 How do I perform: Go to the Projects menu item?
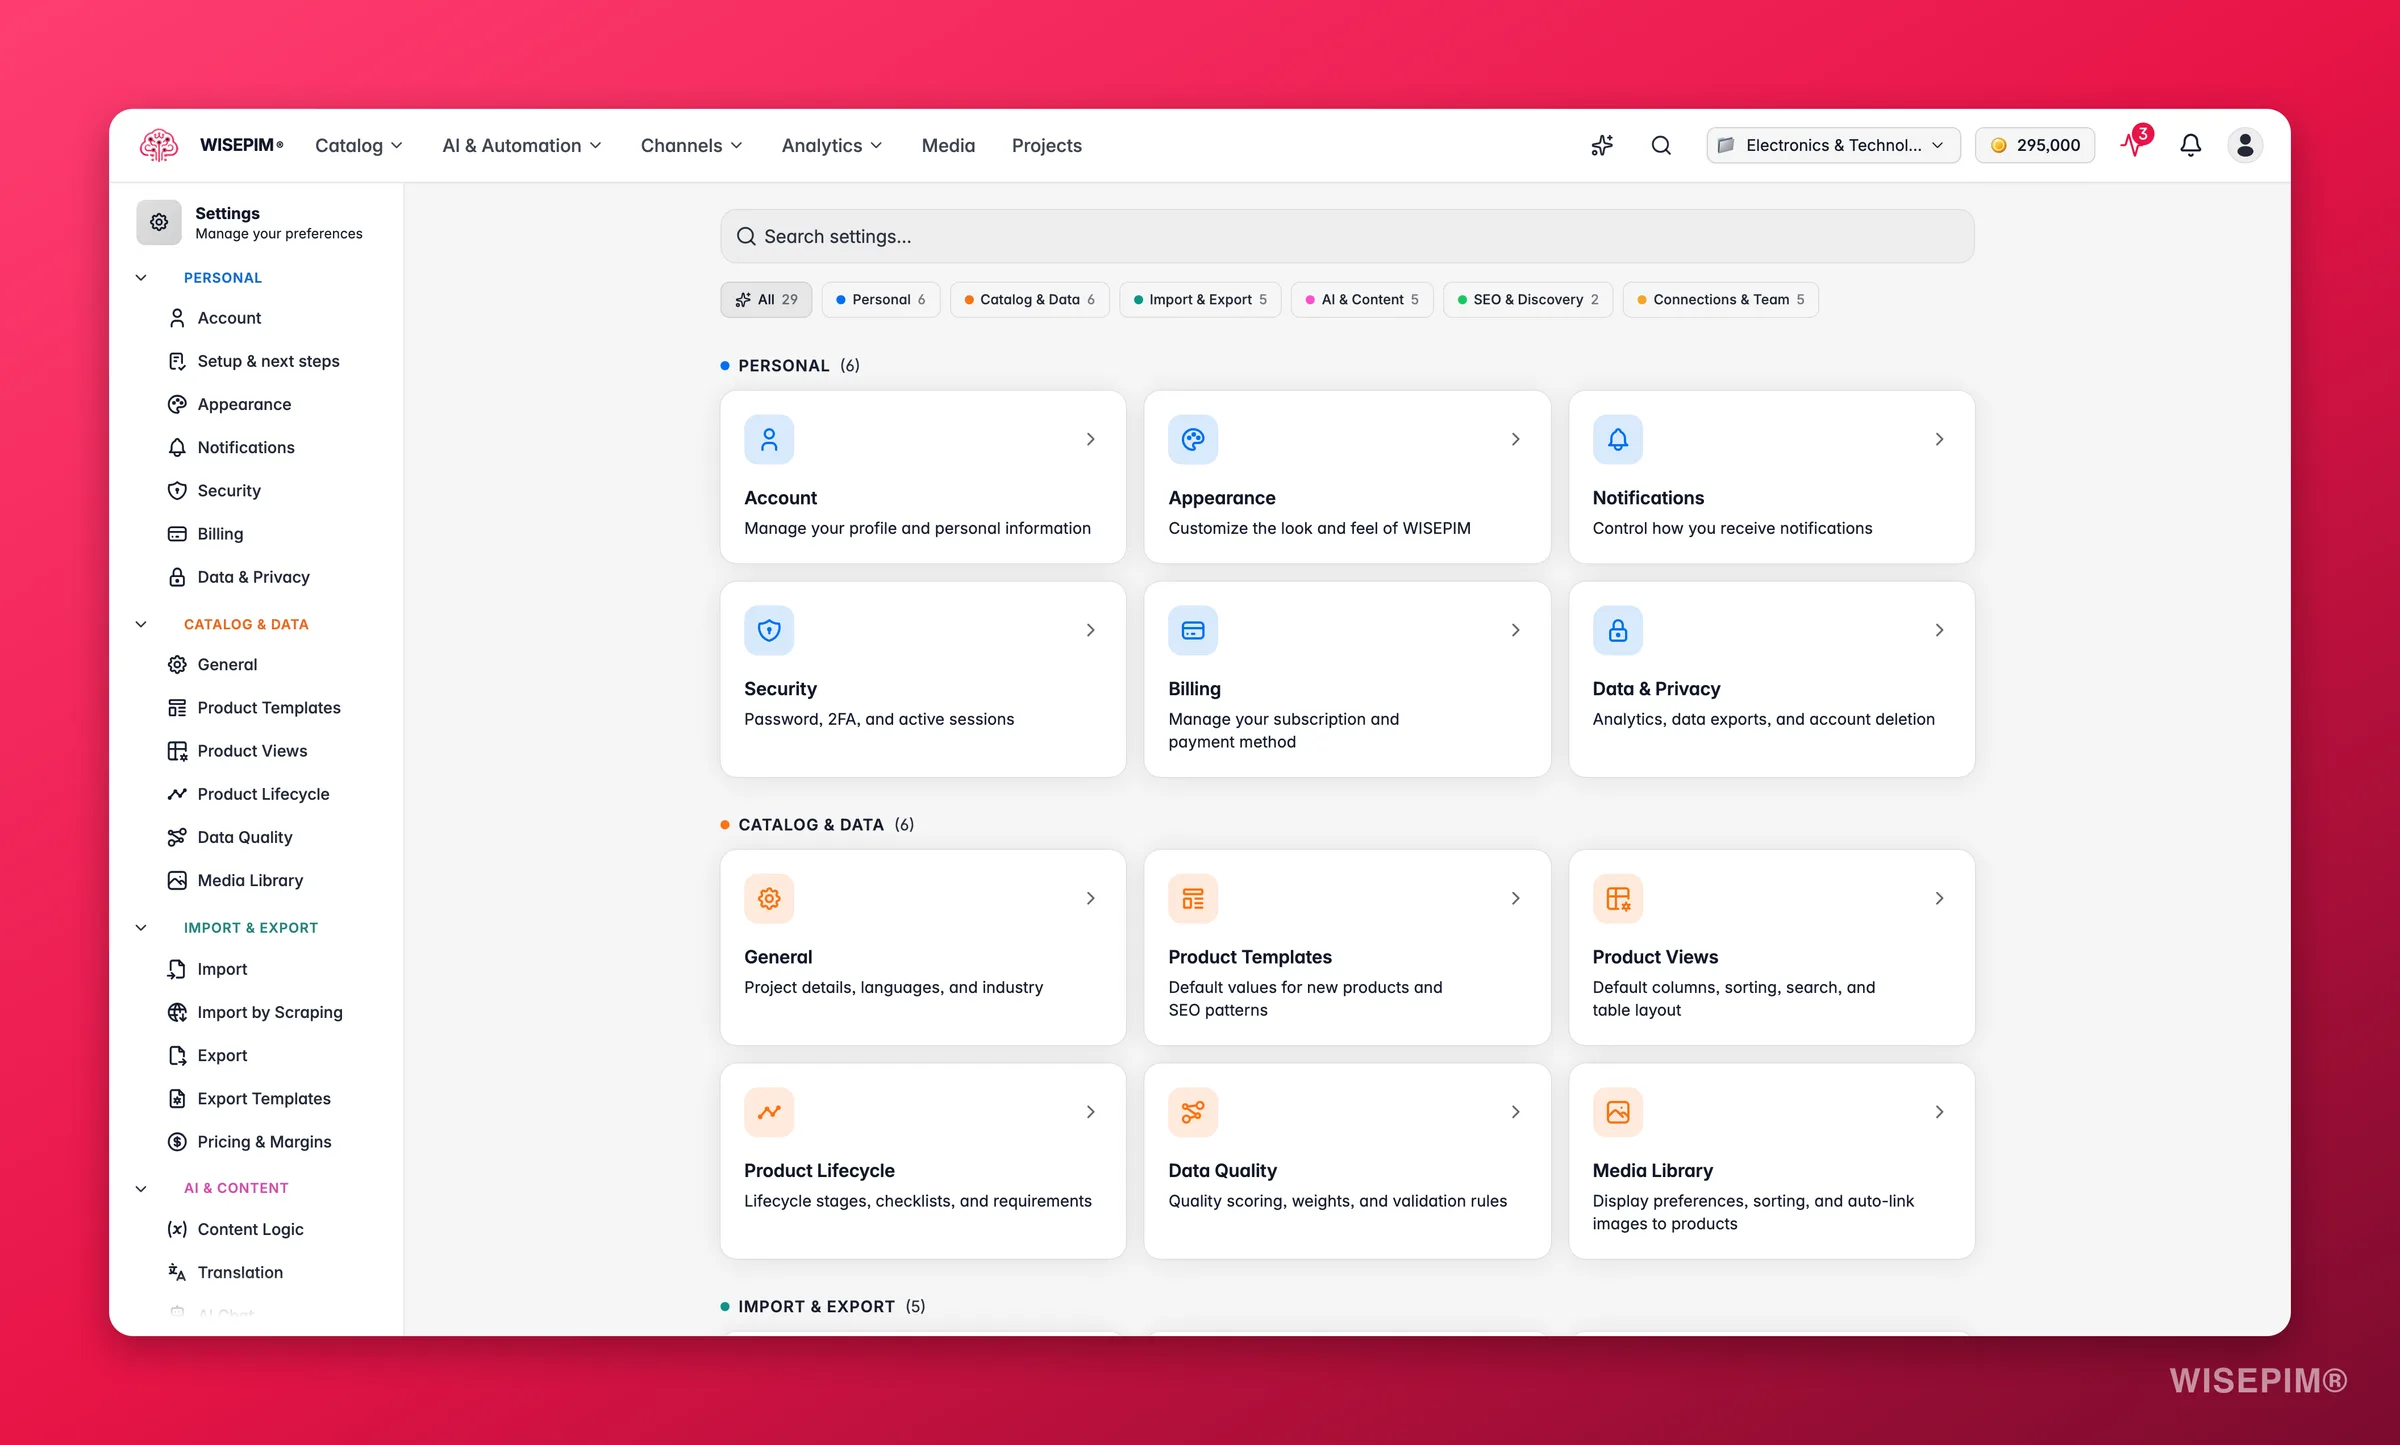[x=1046, y=145]
